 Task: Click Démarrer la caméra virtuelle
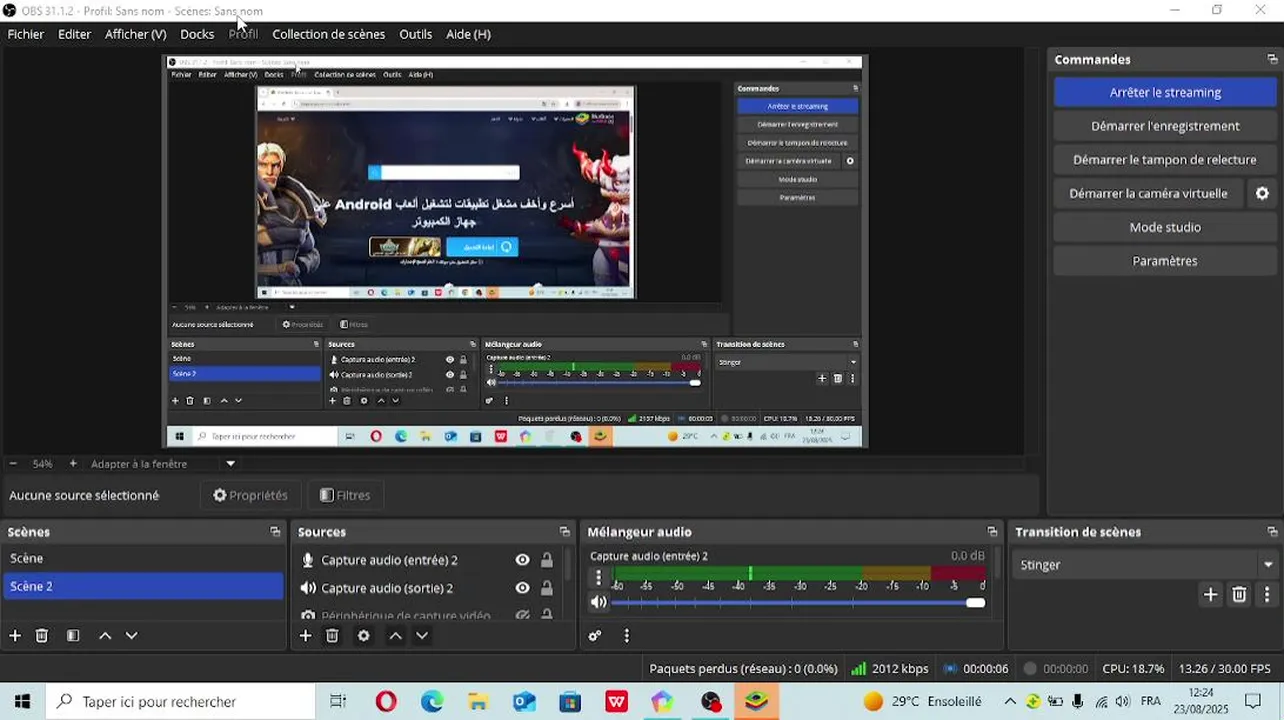tap(1148, 193)
